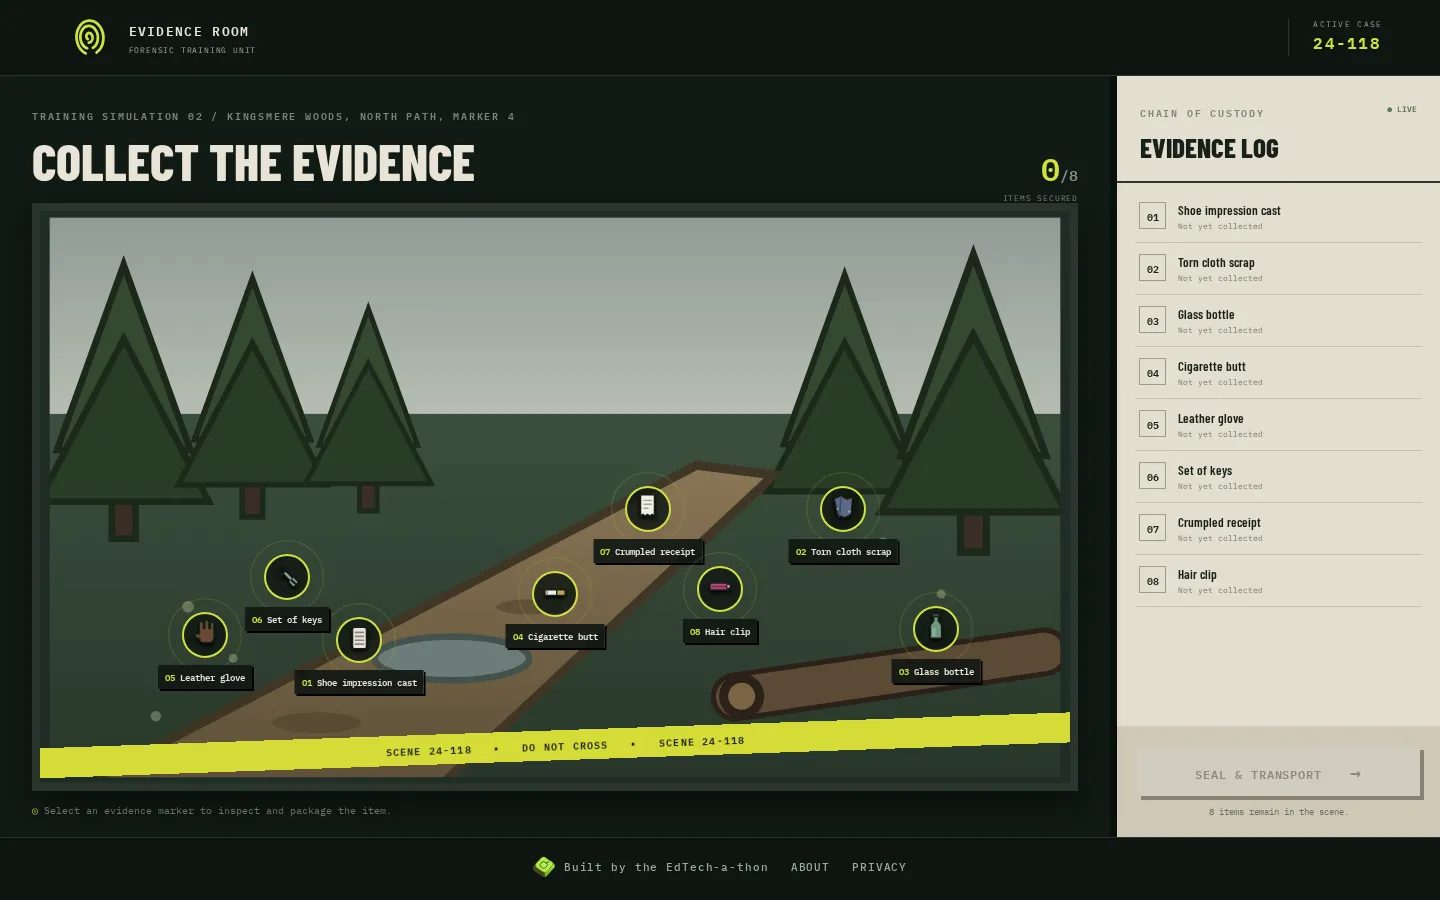The height and width of the screenshot is (900, 1440).
Task: Select the hair clip marker icon
Action: (720, 588)
